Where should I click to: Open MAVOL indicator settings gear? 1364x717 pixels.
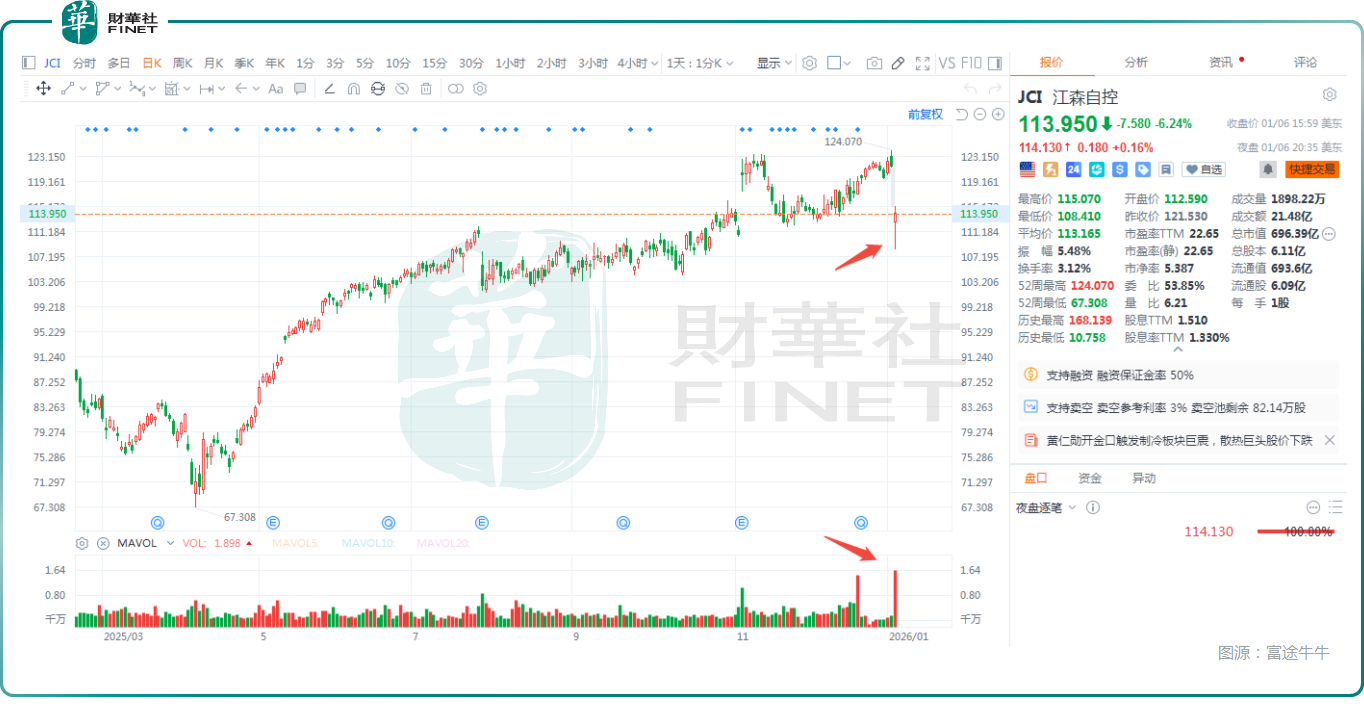83,543
